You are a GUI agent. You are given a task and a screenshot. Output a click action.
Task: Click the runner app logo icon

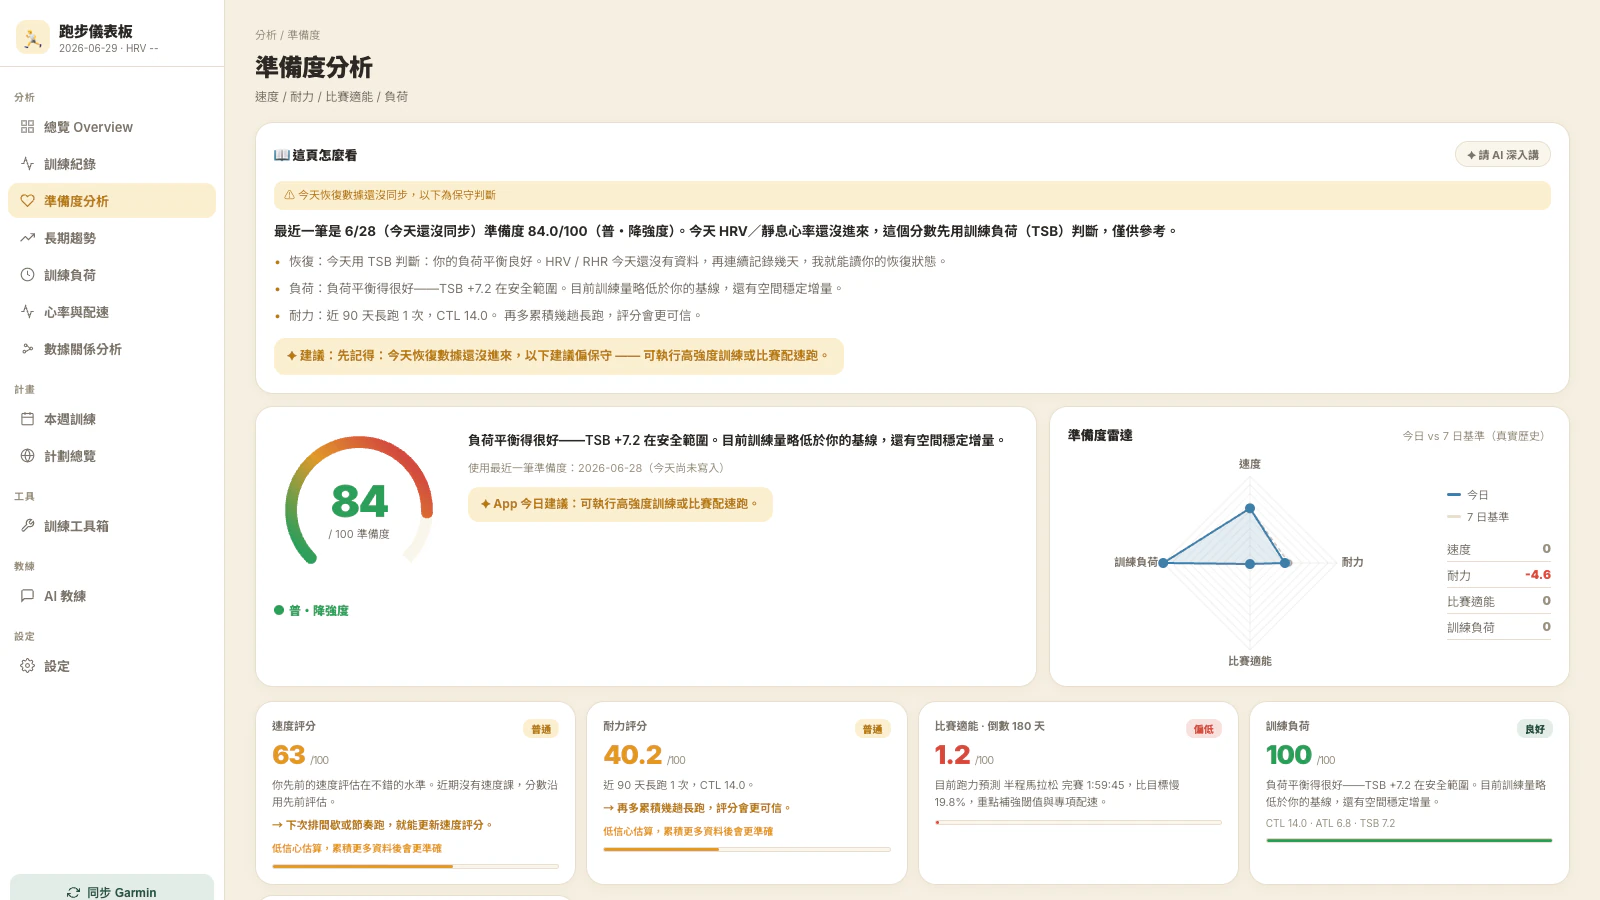coord(33,38)
